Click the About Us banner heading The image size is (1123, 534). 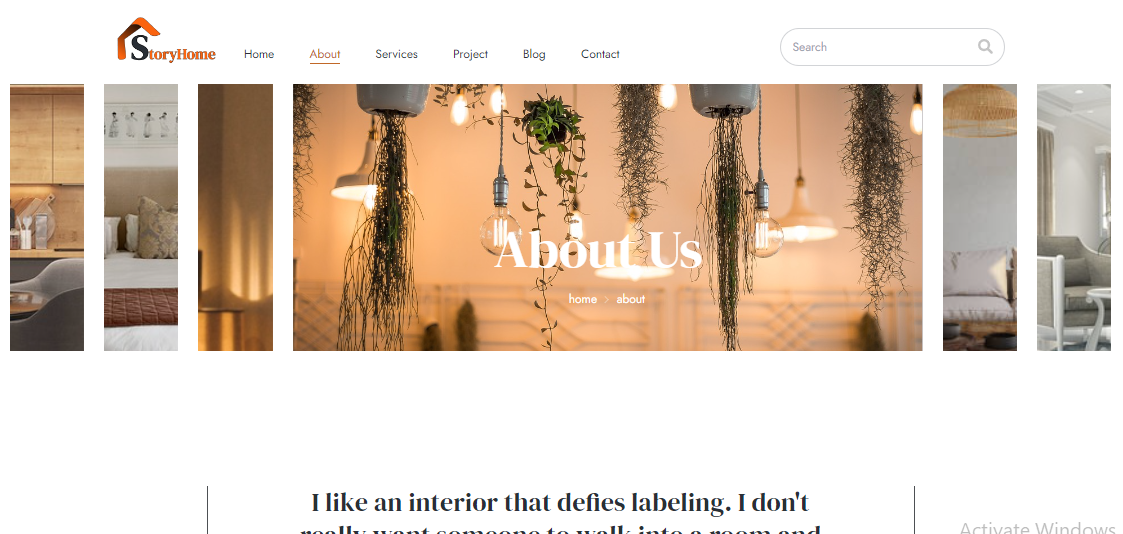pos(598,251)
